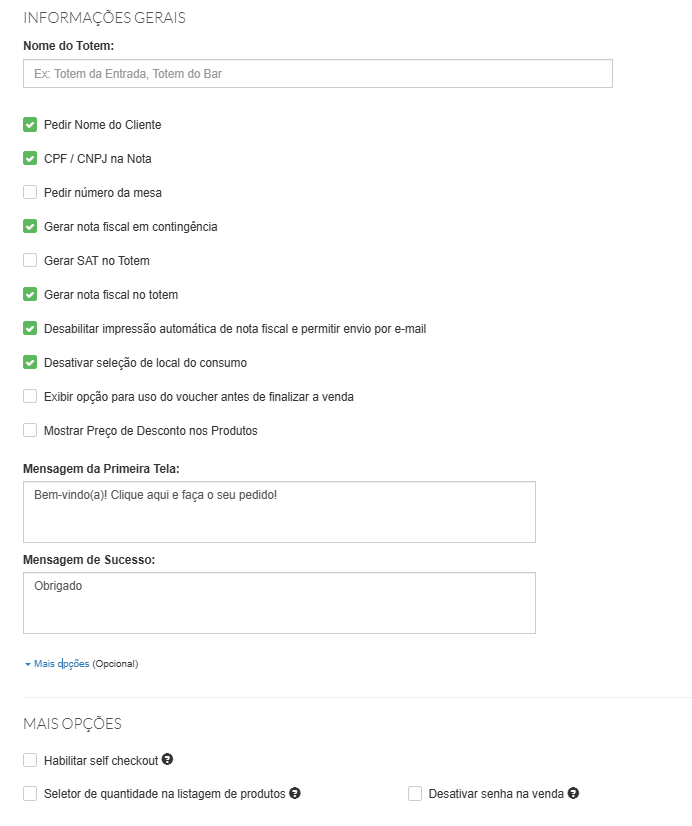Enable Habilitar self checkout checkbox
The image size is (692, 826).
click(x=30, y=760)
